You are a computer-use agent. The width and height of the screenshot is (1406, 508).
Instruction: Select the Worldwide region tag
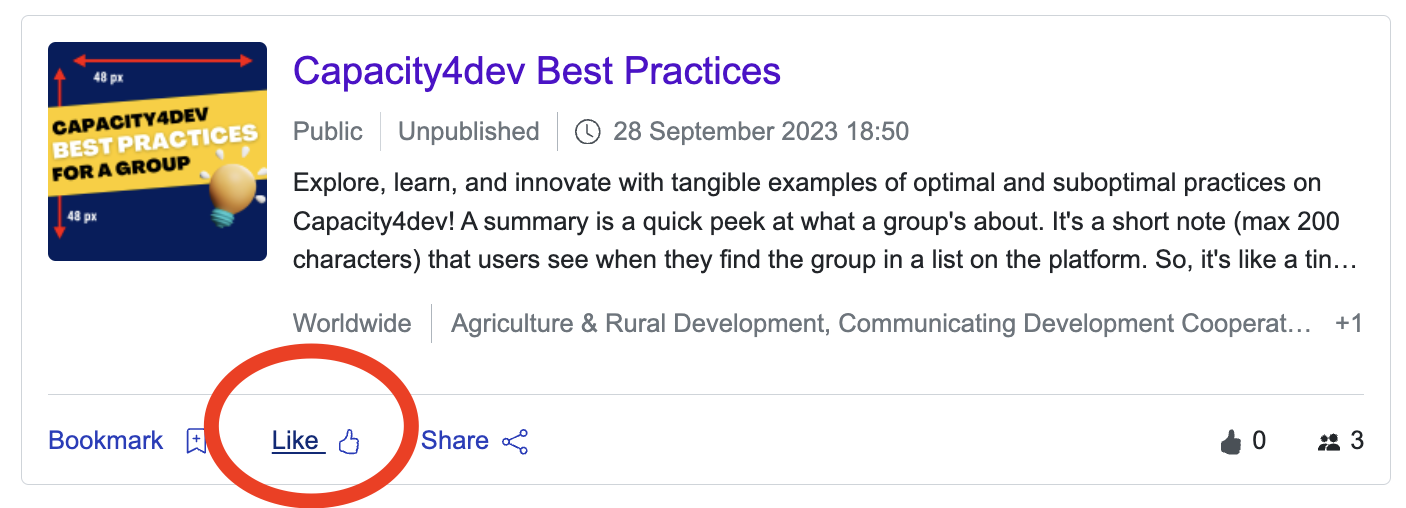pyautogui.click(x=351, y=324)
